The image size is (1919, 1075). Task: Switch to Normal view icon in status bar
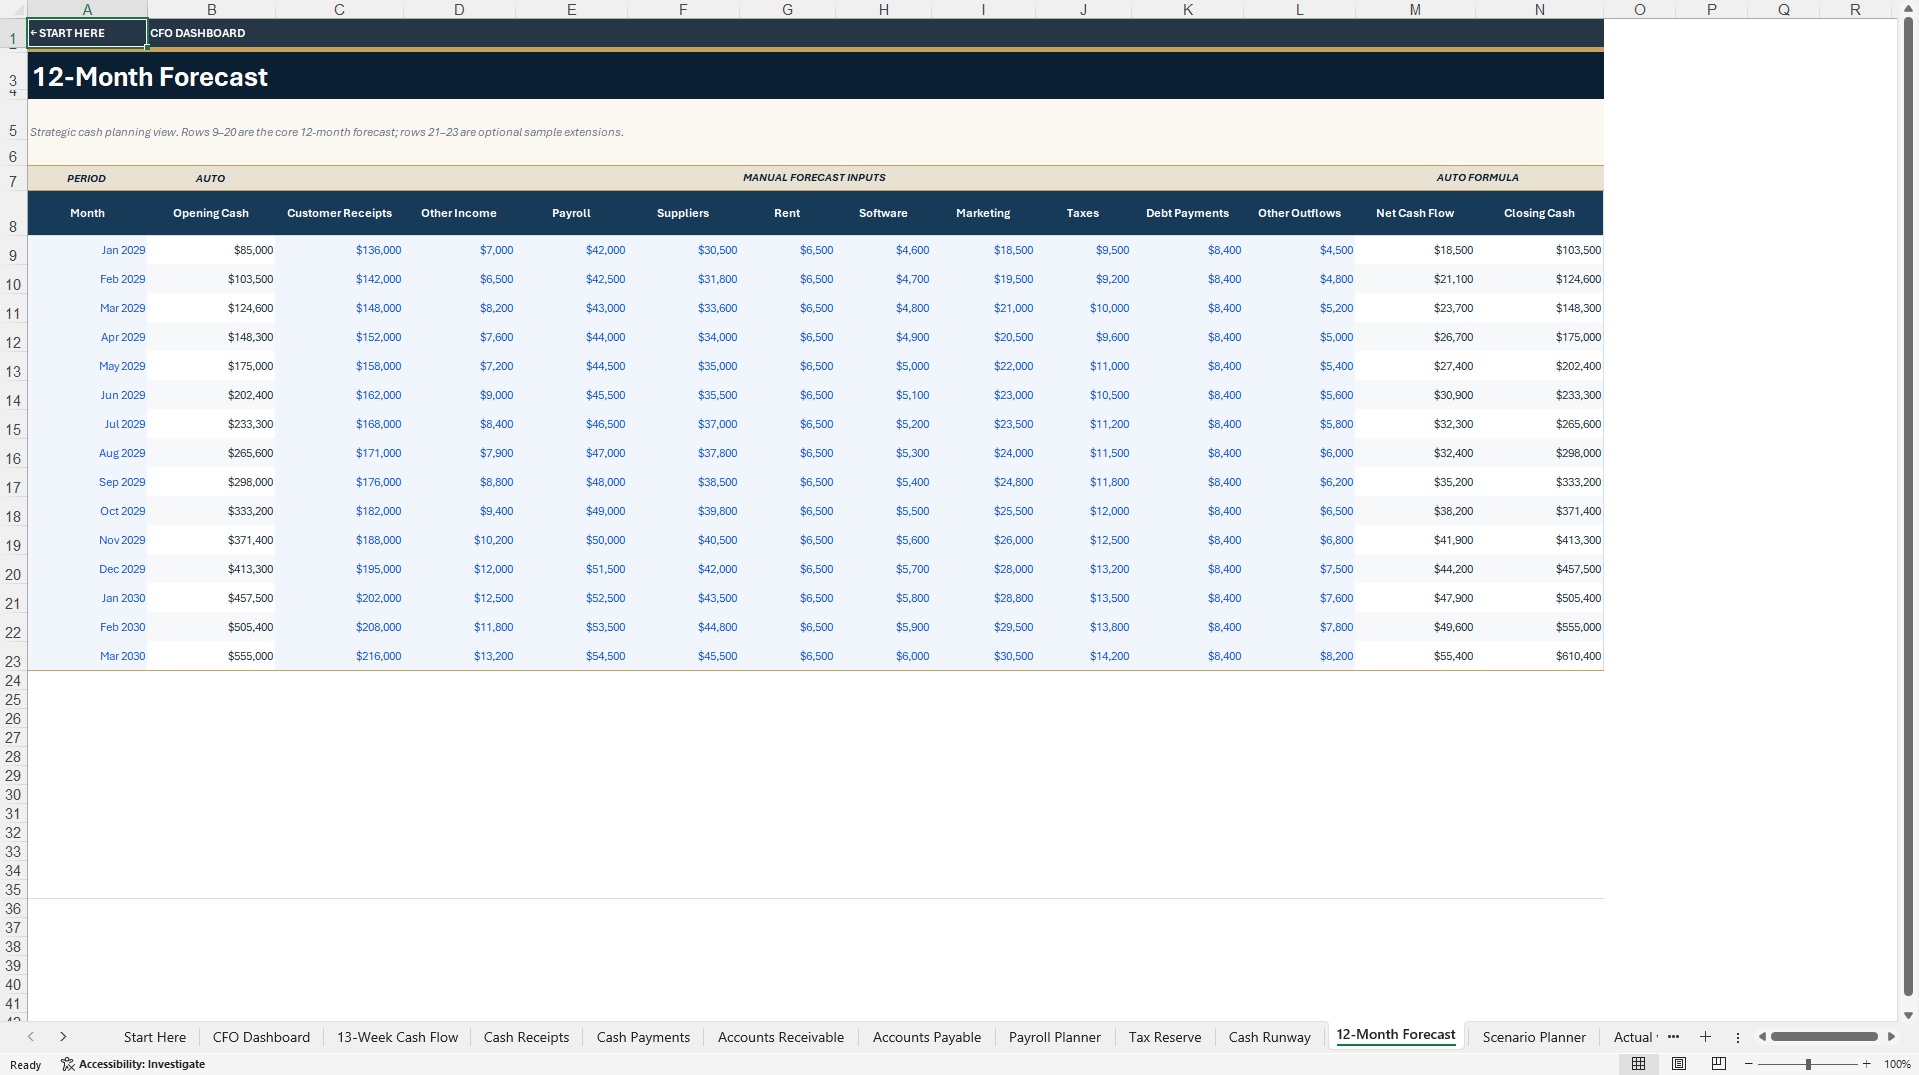click(1638, 1064)
